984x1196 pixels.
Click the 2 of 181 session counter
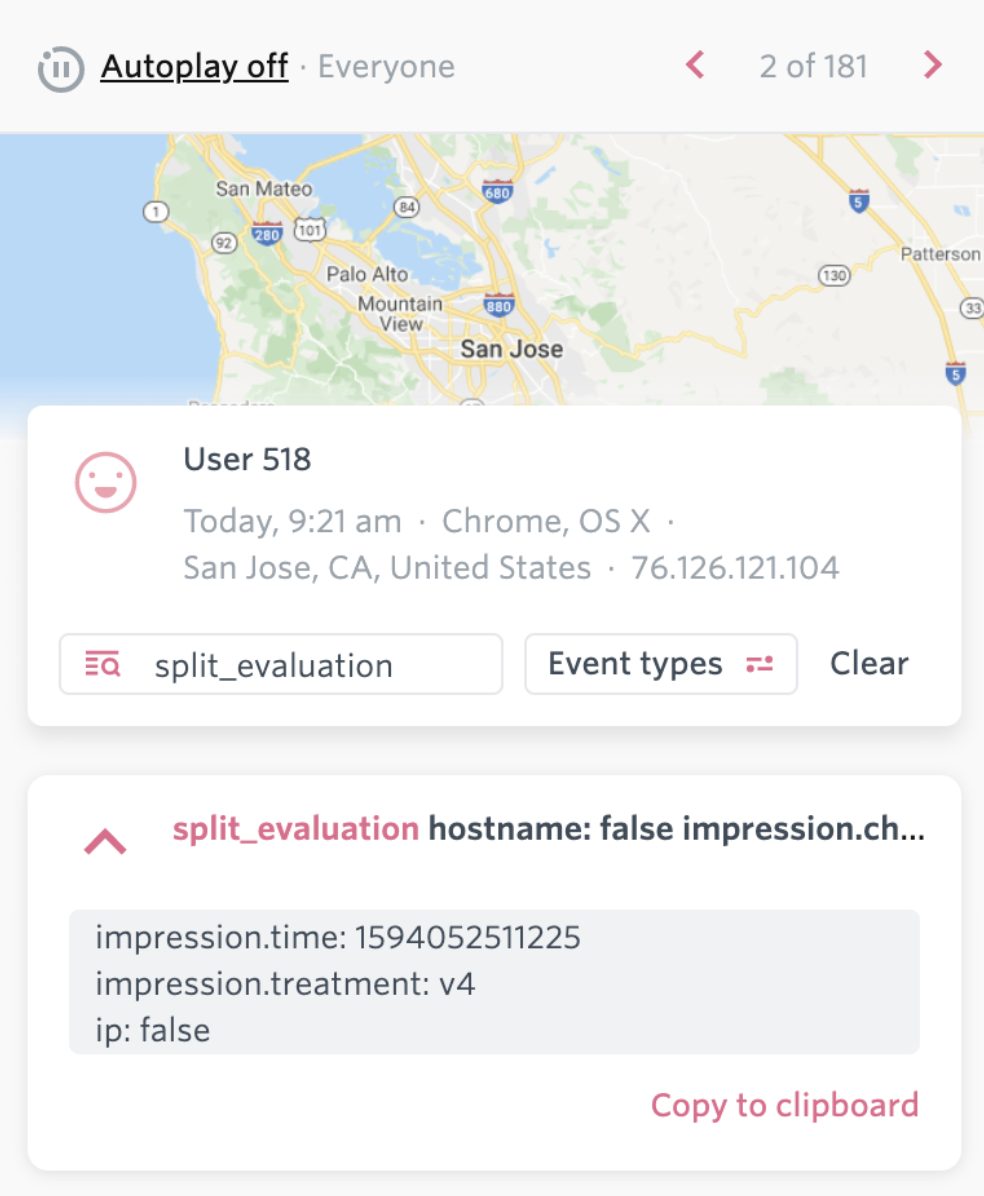coord(813,67)
